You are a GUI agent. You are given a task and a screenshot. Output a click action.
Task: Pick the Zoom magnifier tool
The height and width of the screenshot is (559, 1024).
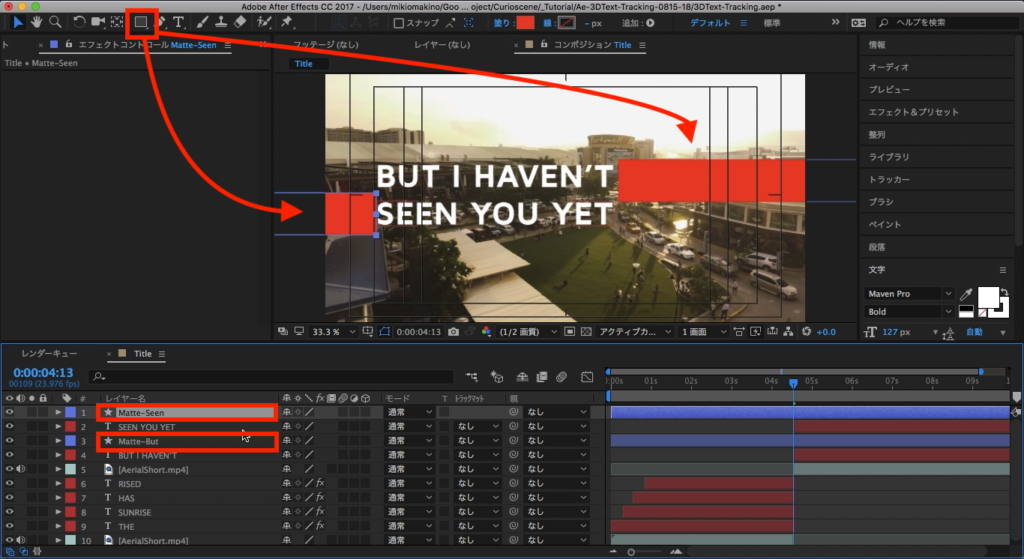55,22
